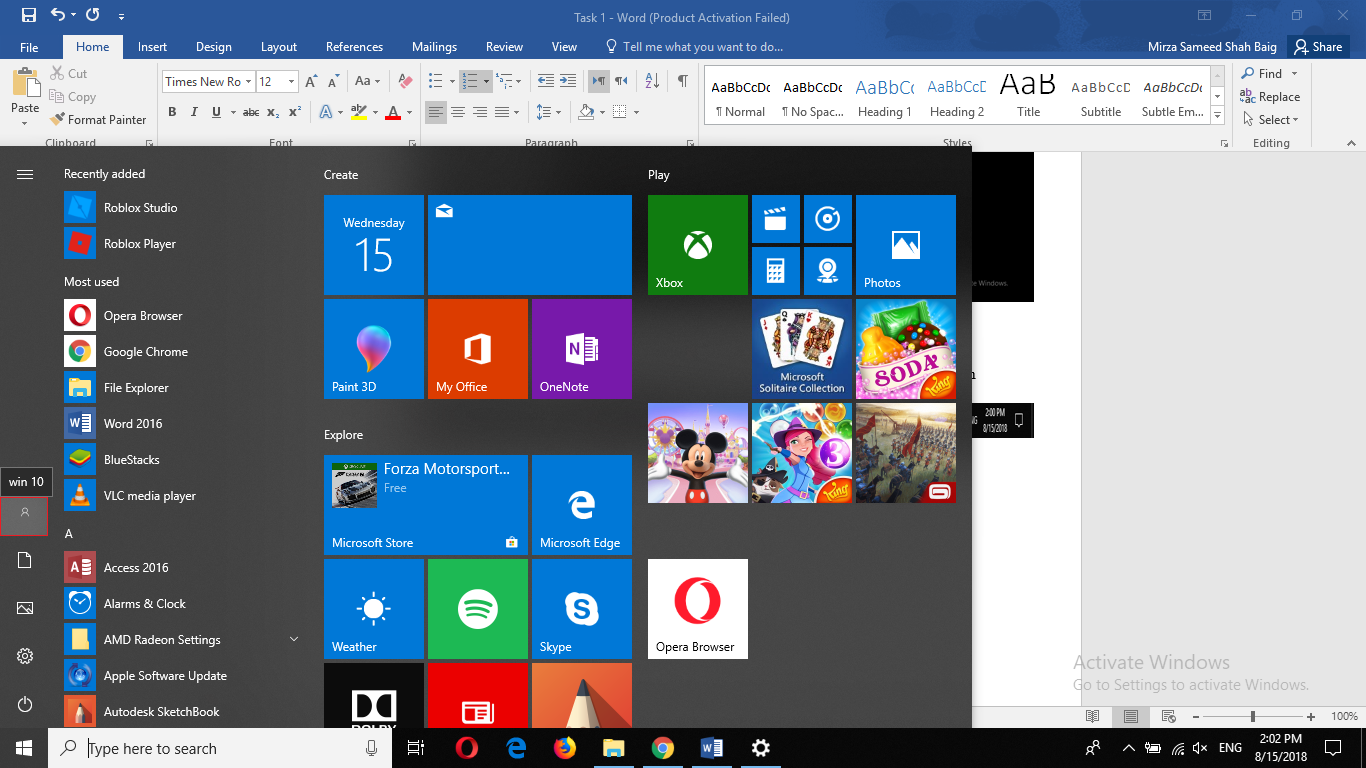The image size is (1366, 768).
Task: Toggle bold formatting
Action: (x=171, y=111)
